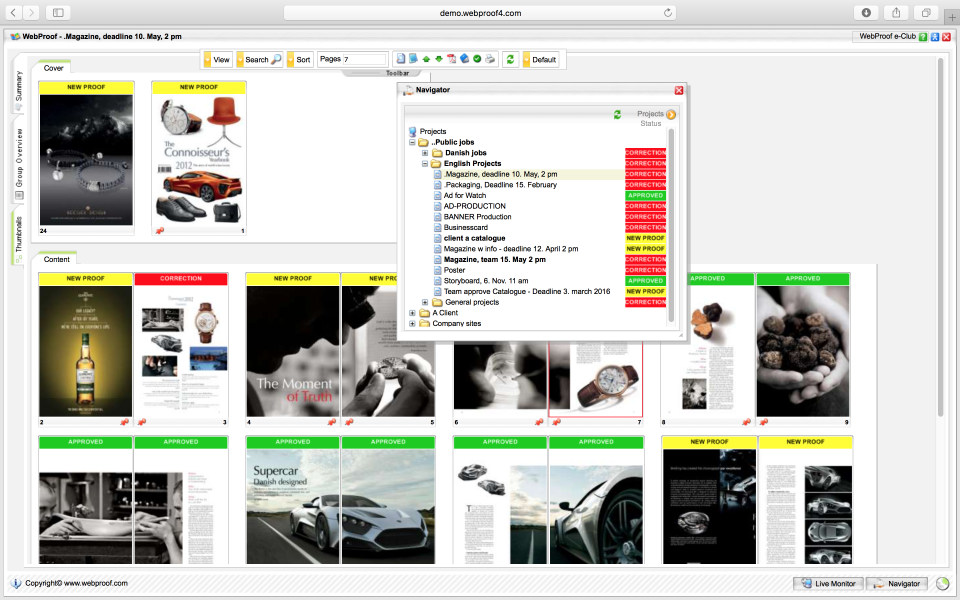Refresh thumbnails with green toolbar refresh icon
960x600 pixels.
point(510,59)
